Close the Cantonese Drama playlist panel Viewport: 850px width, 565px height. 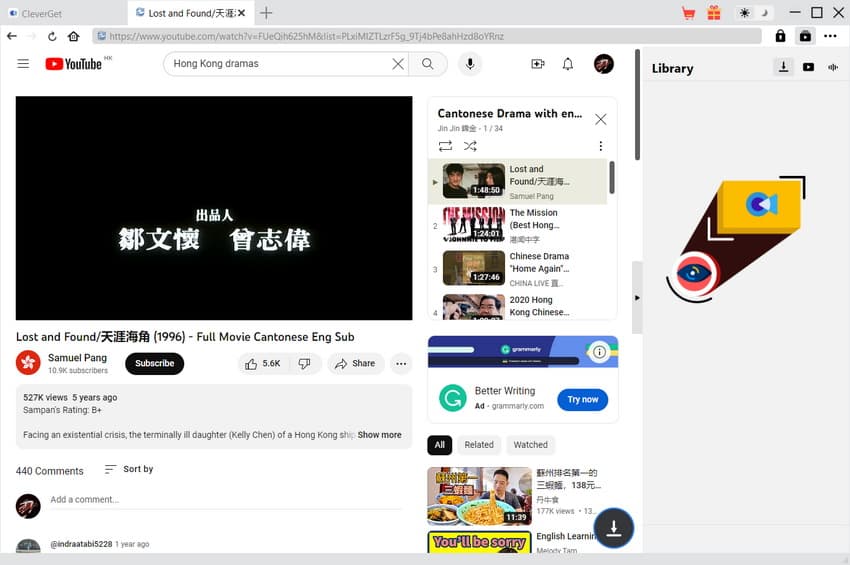(601, 119)
